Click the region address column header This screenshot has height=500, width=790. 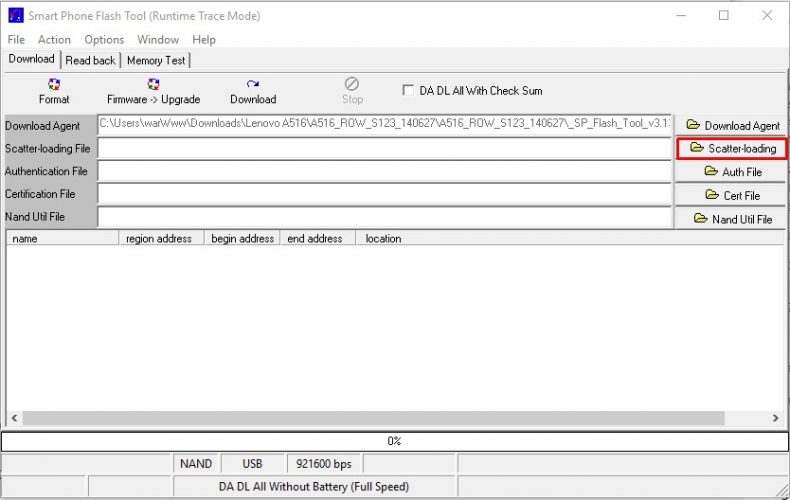(161, 238)
